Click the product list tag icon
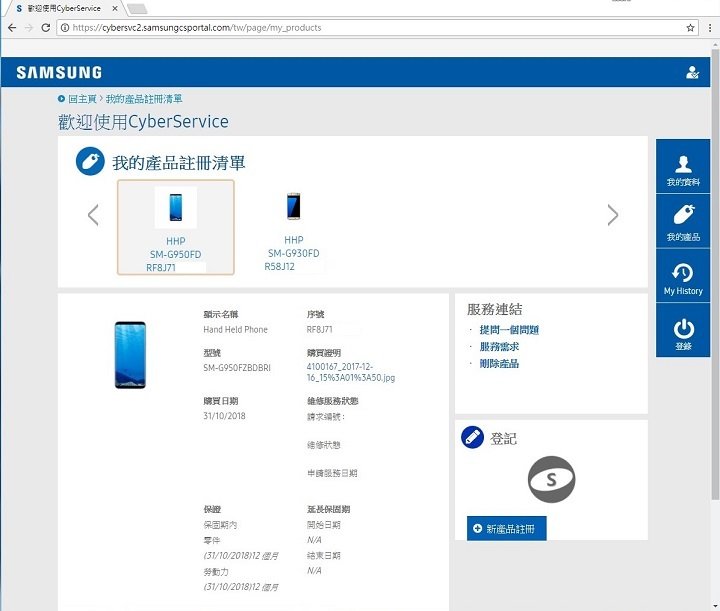 (x=90, y=161)
